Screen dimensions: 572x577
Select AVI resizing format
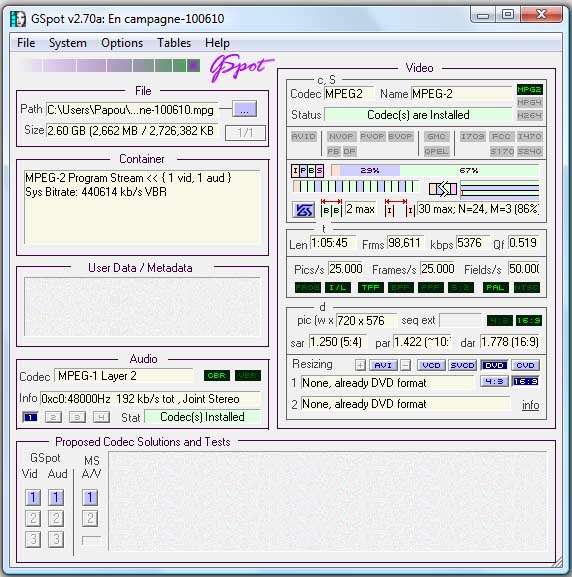coord(383,365)
